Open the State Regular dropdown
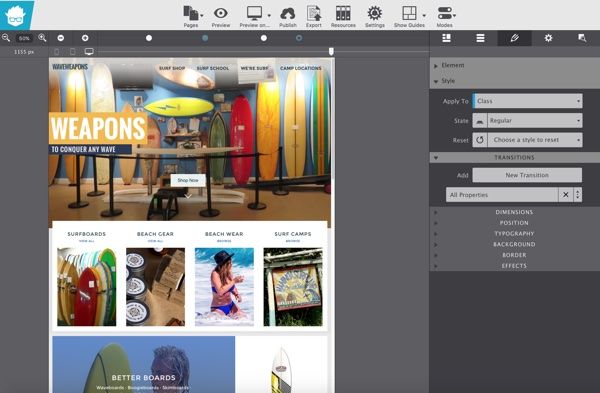 tap(535, 121)
